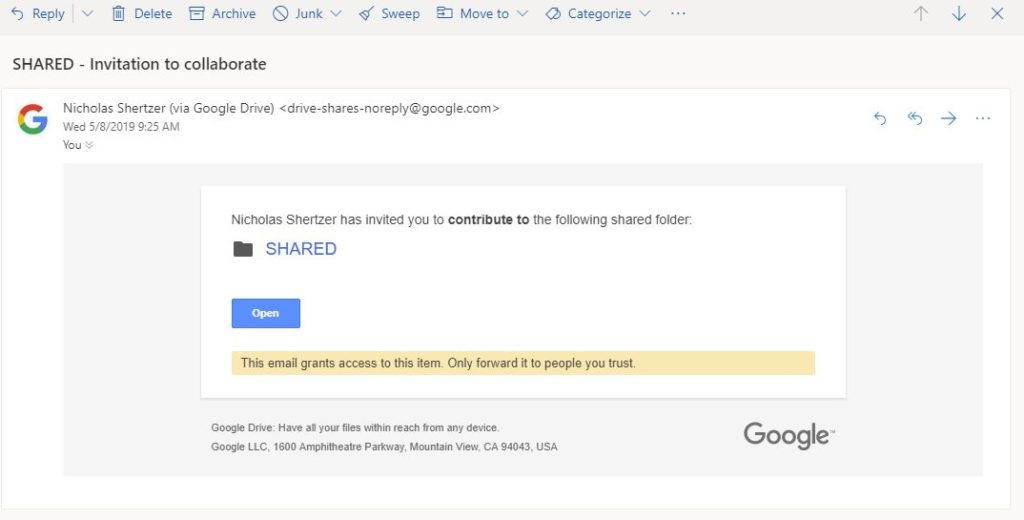This screenshot has height=520, width=1024.
Task: Click the blue Open button
Action: (266, 314)
